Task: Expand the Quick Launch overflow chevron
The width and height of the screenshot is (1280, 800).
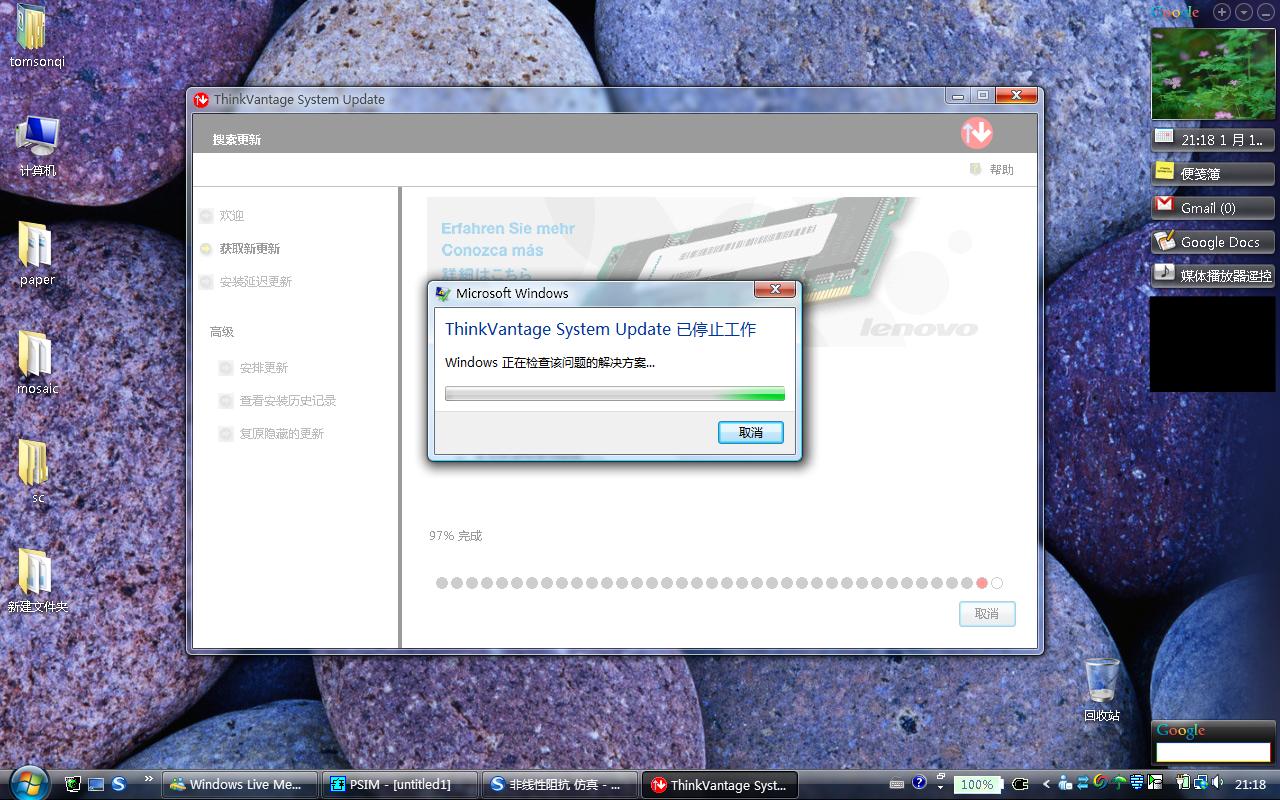Action: (149, 778)
